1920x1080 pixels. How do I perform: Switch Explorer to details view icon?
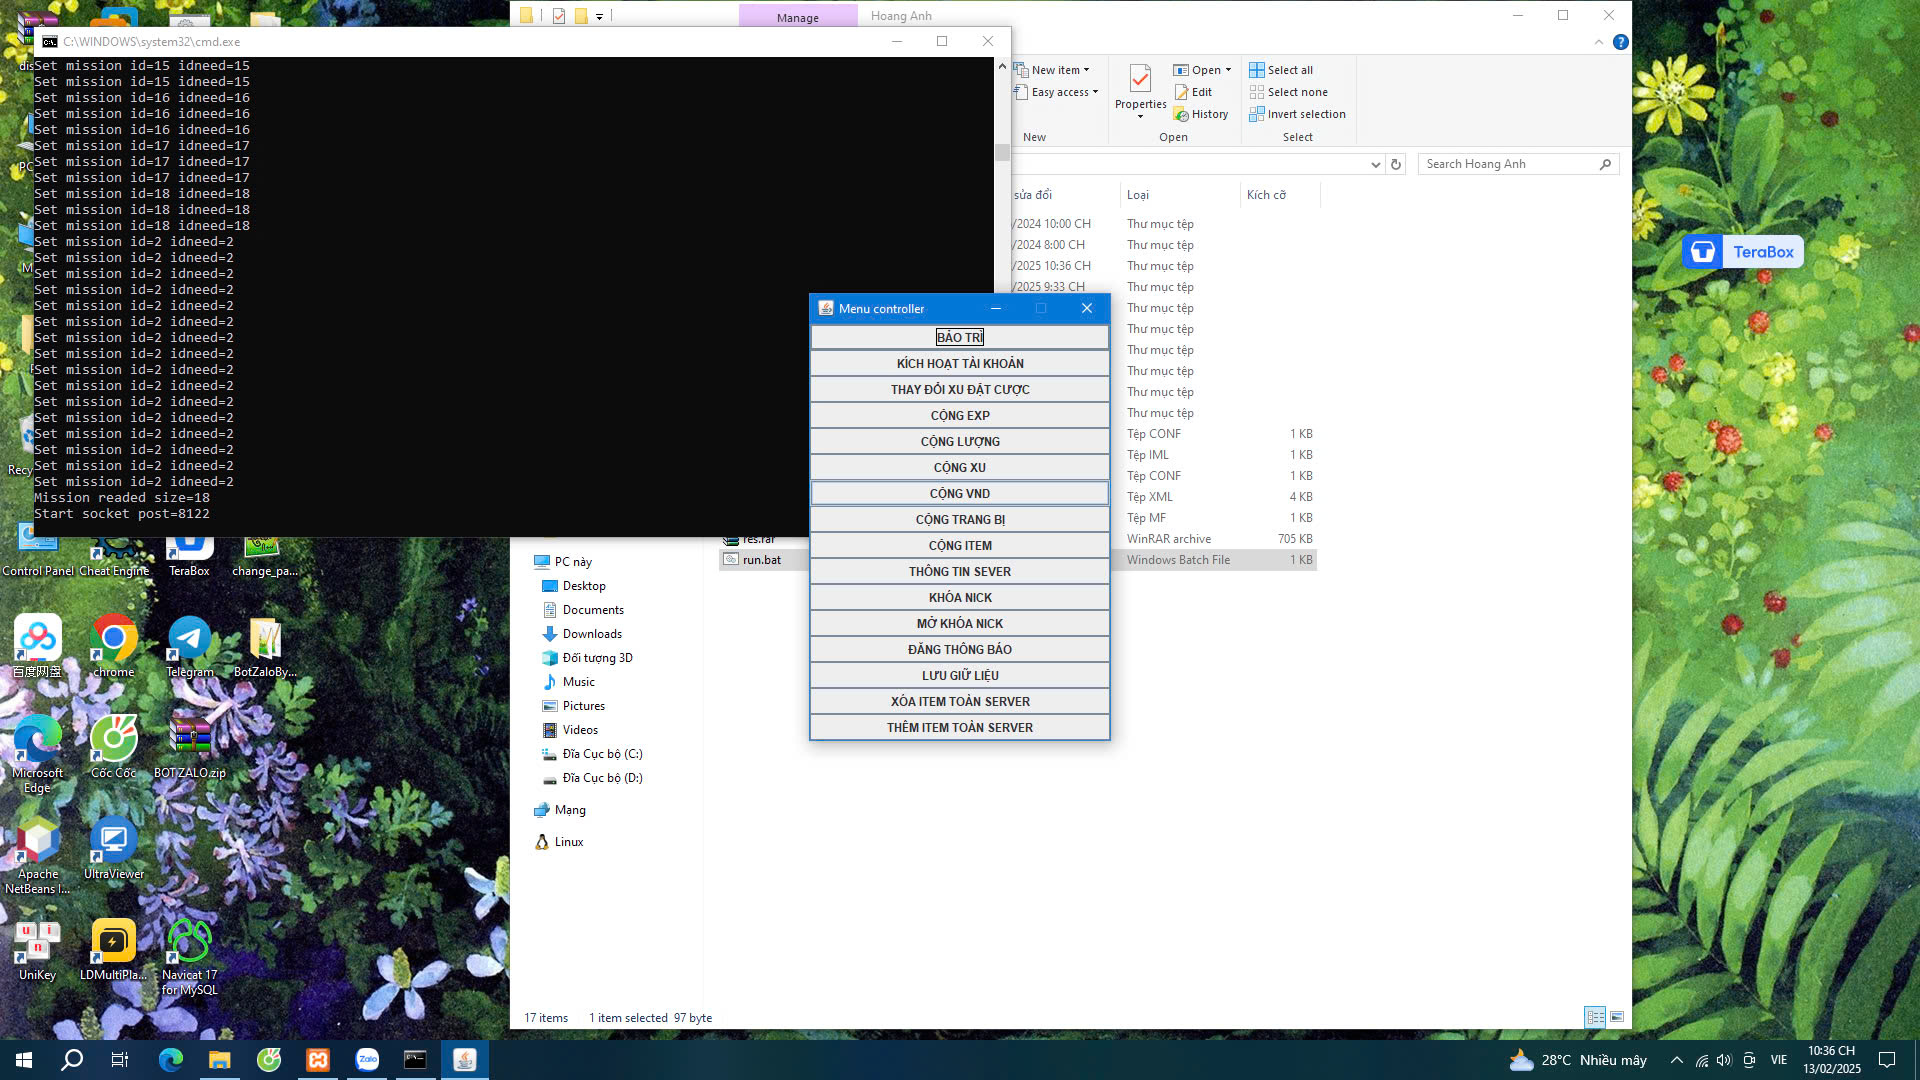click(x=1595, y=1017)
